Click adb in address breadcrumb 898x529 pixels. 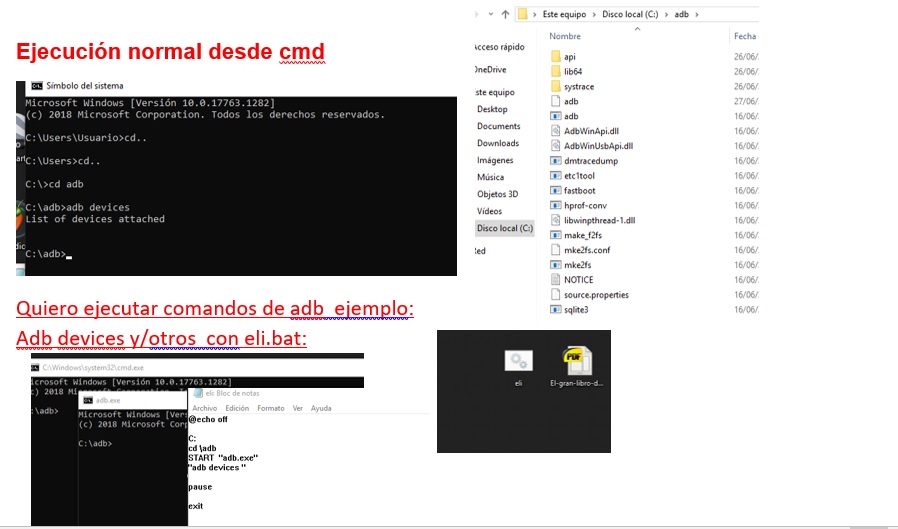(682, 14)
